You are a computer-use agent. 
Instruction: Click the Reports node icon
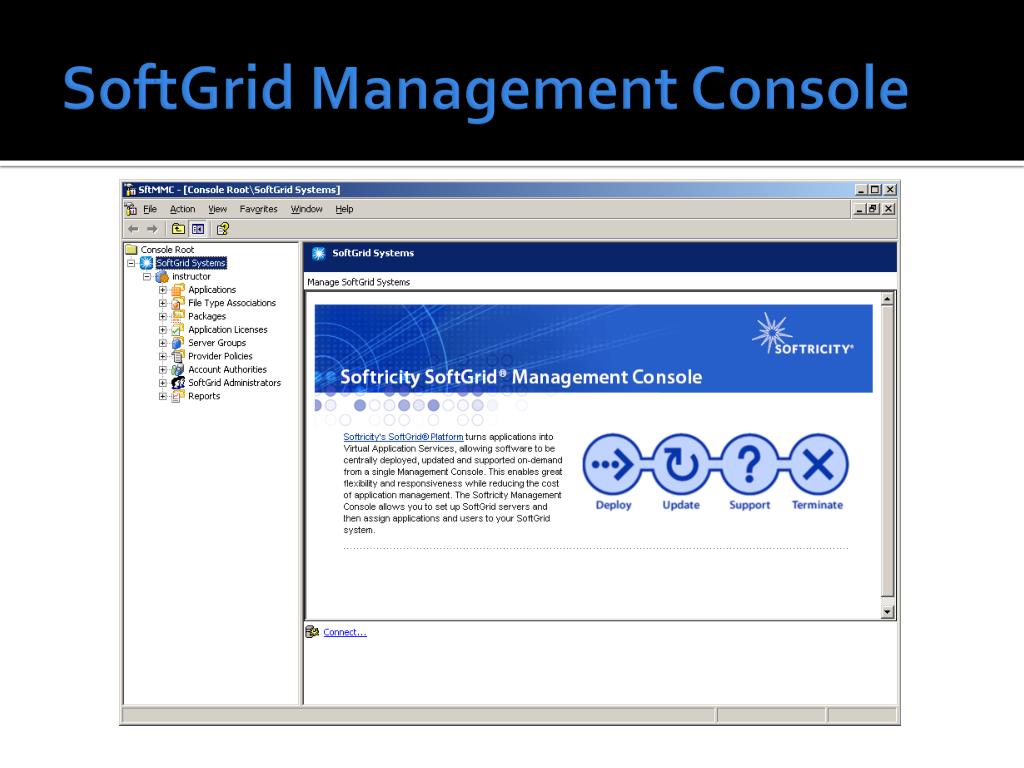(178, 396)
